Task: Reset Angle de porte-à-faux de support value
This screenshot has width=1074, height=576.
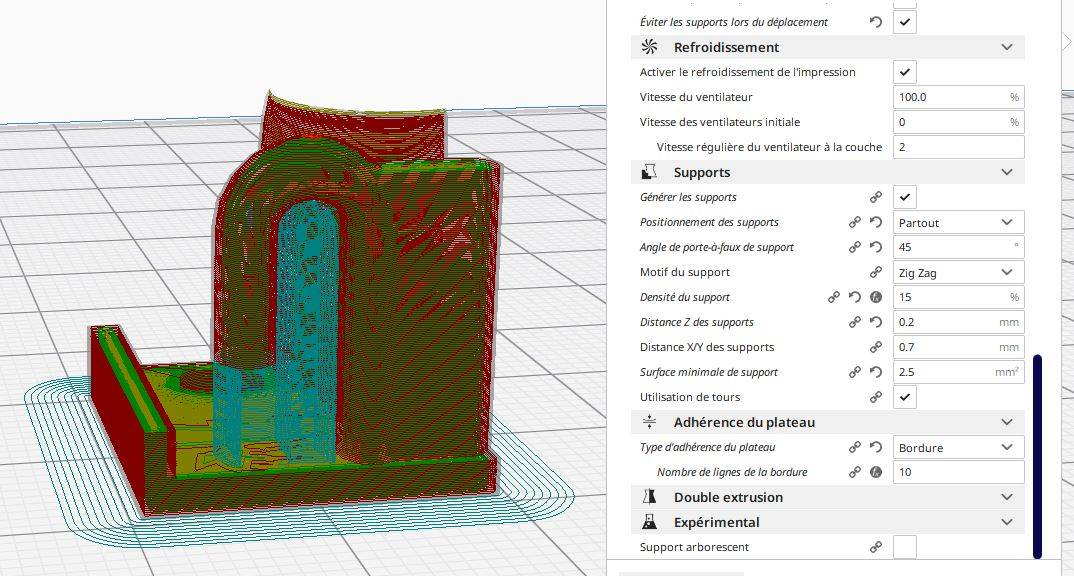Action: click(875, 247)
